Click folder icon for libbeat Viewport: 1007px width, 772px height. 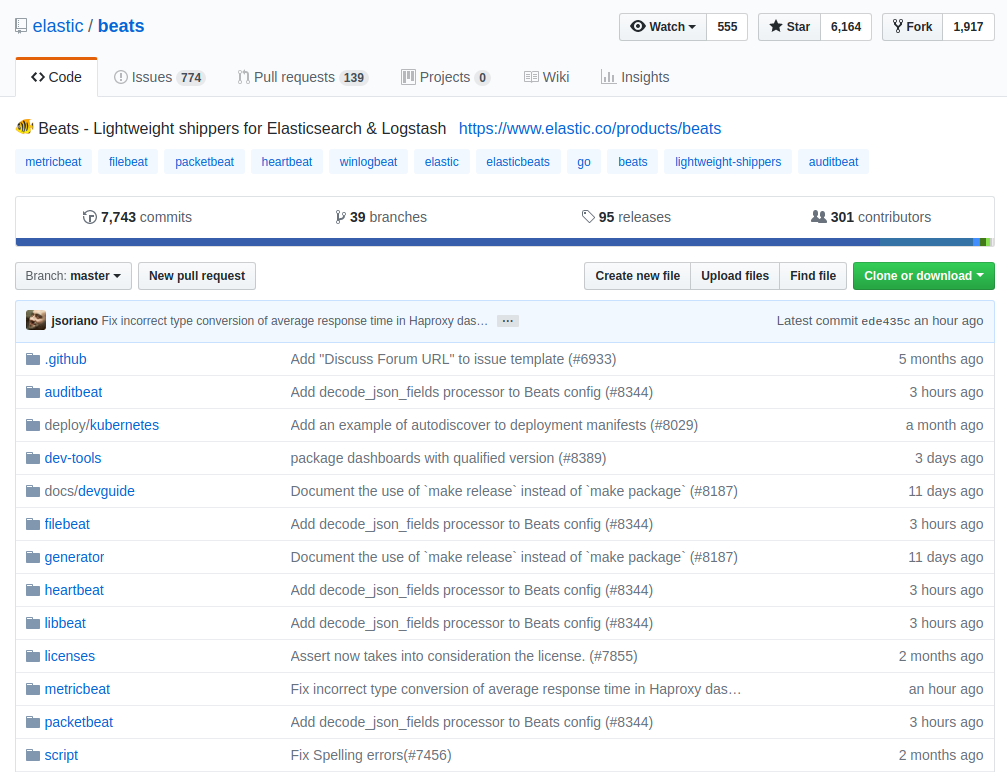[x=33, y=623]
